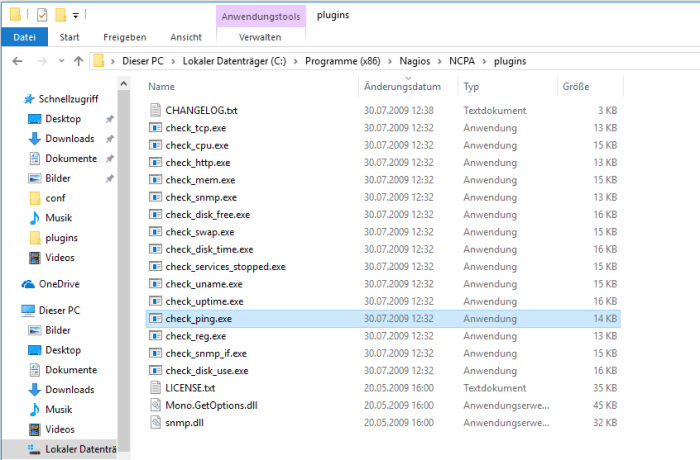Screen dimensions: 700x460
Task: Select Schnellzugriff in the navigation pane
Action: coord(68,99)
